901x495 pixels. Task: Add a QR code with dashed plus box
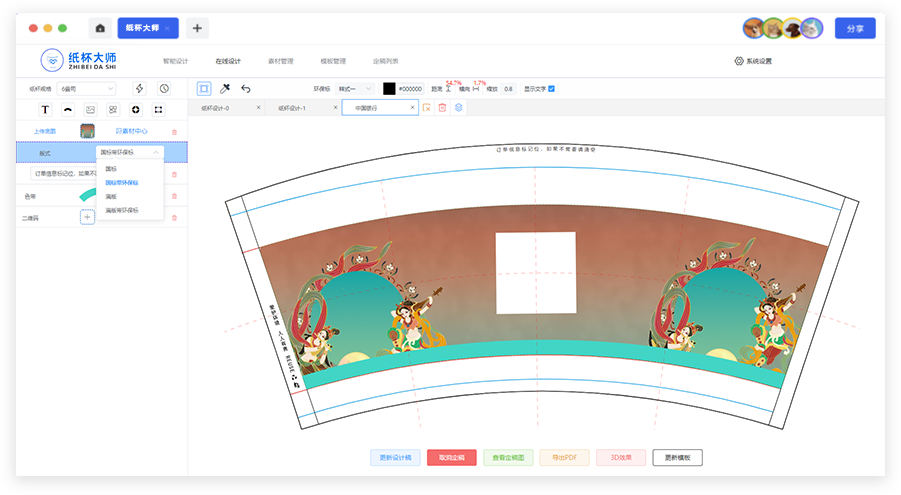(x=87, y=217)
